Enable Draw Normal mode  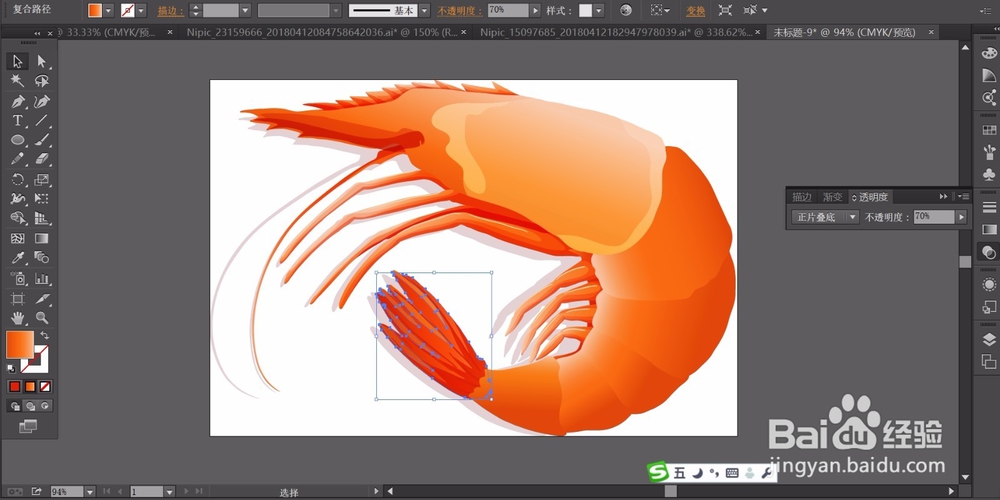pyautogui.click(x=15, y=406)
